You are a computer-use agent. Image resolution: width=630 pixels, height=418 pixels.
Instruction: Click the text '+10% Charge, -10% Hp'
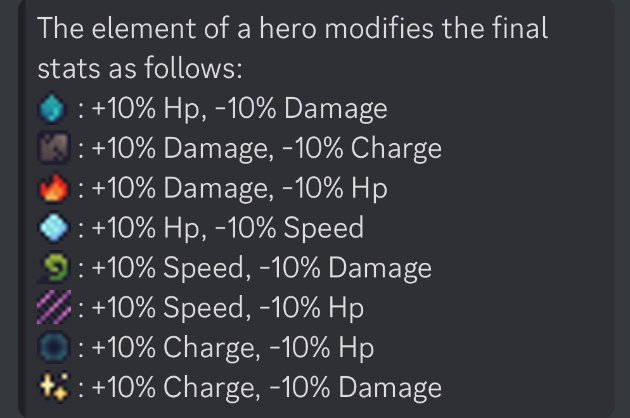pyautogui.click(x=233, y=348)
